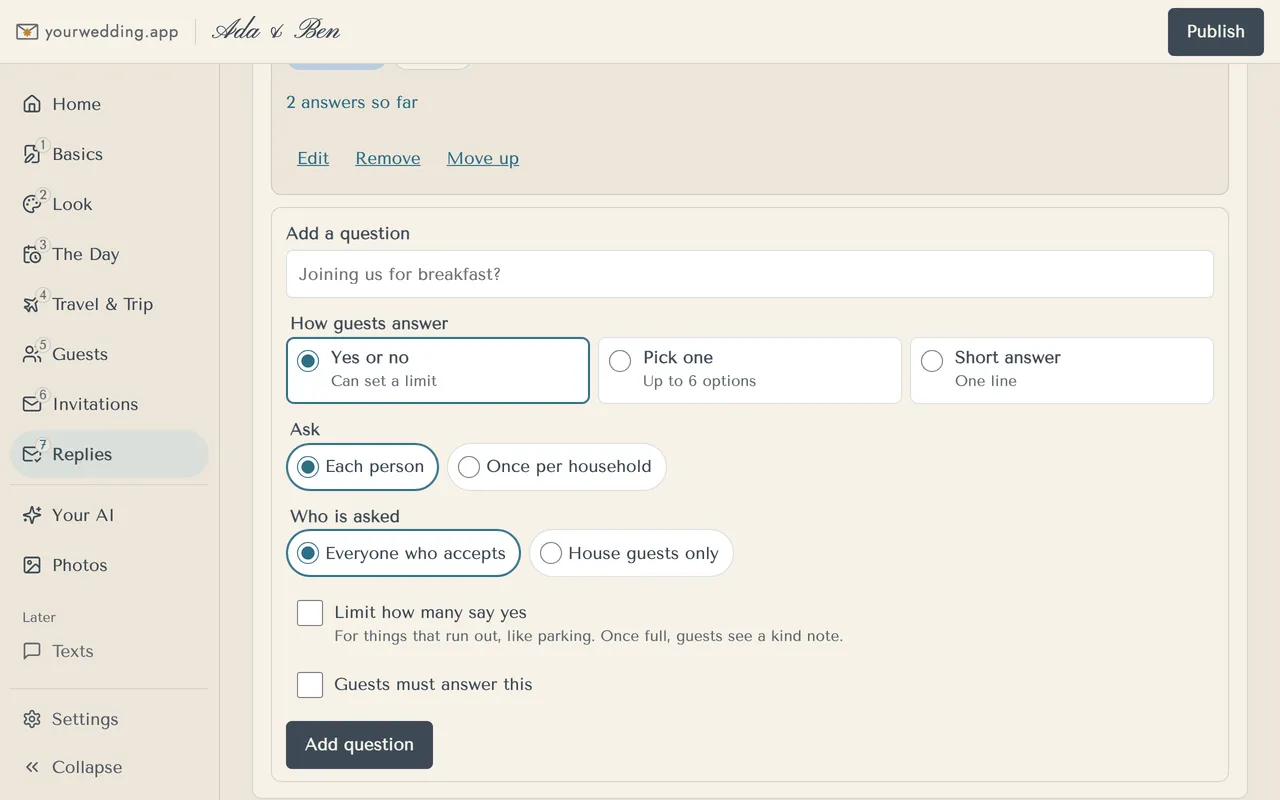Focus the Add a question text field
Viewport: 1280px width, 800px height.
point(750,274)
